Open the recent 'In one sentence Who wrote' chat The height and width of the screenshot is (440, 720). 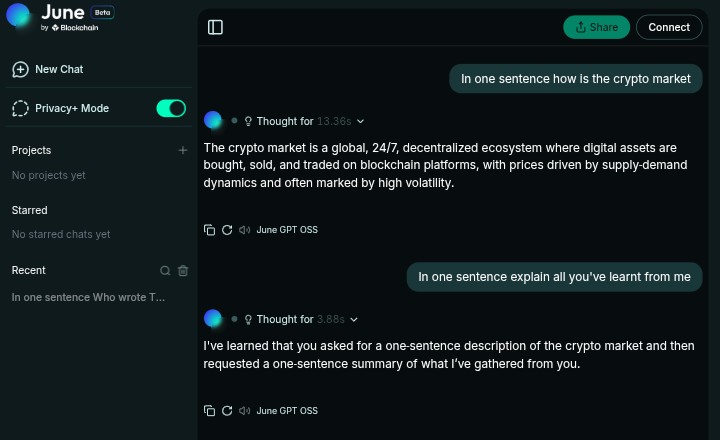88,297
